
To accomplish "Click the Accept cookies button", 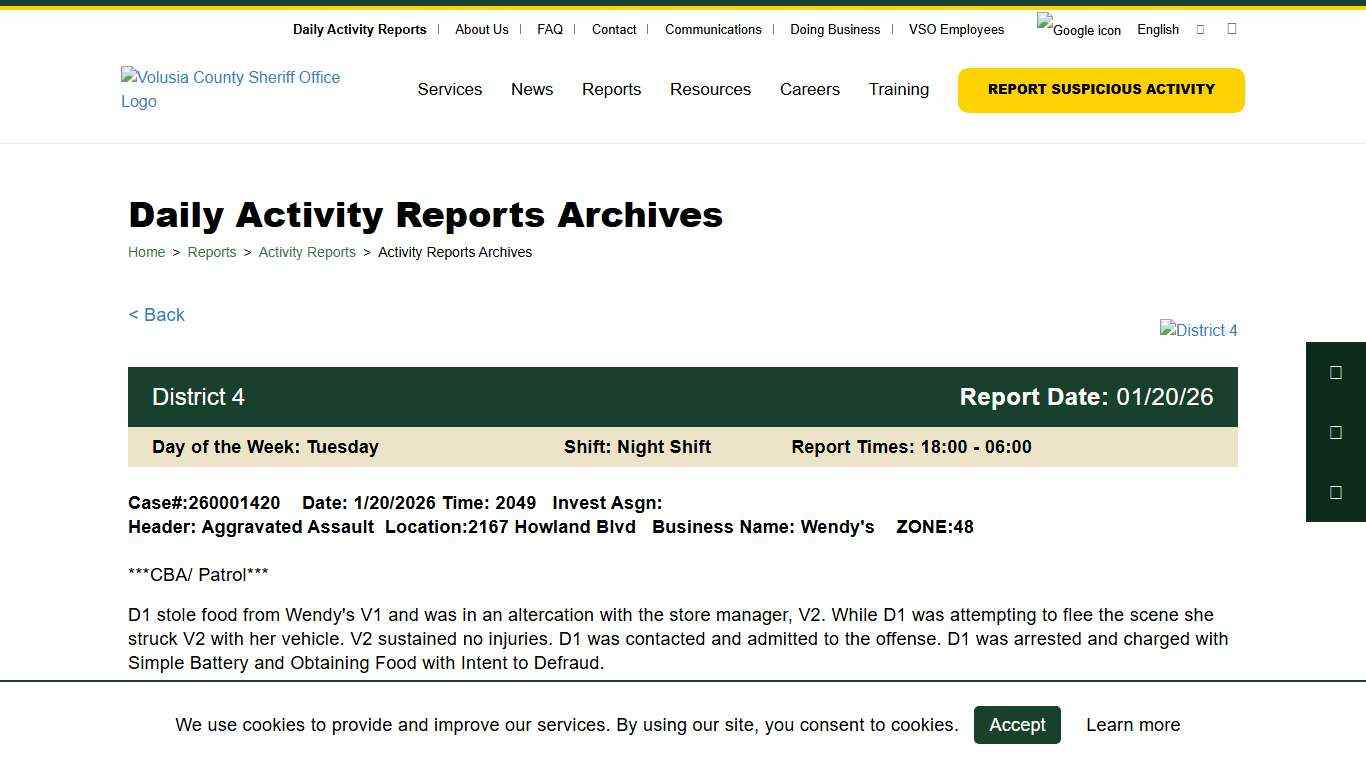I will pyautogui.click(x=1017, y=725).
